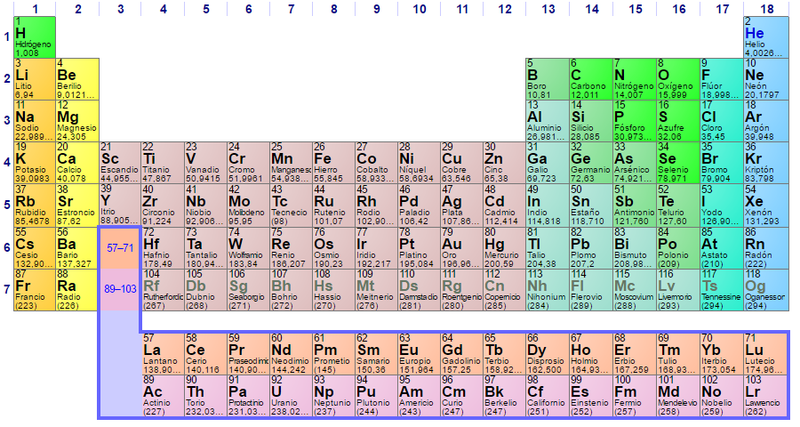Select the Hierro (Fe) element
Image resolution: width=800 pixels, height=427 pixels.
334,163
